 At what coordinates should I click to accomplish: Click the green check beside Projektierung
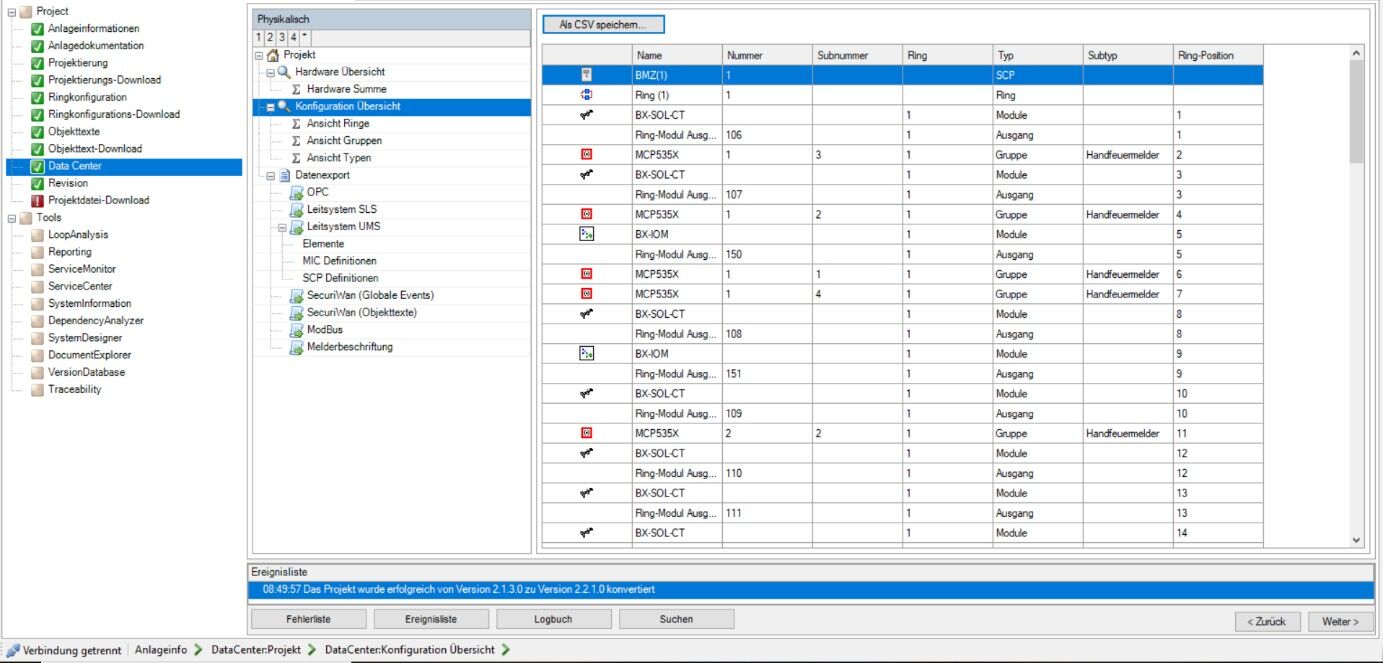[x=38, y=63]
